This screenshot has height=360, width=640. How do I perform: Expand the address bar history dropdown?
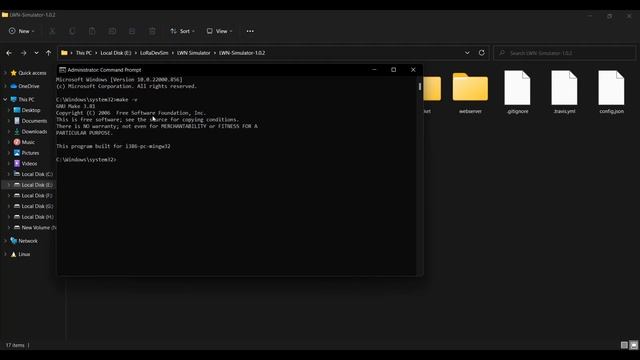(467, 53)
